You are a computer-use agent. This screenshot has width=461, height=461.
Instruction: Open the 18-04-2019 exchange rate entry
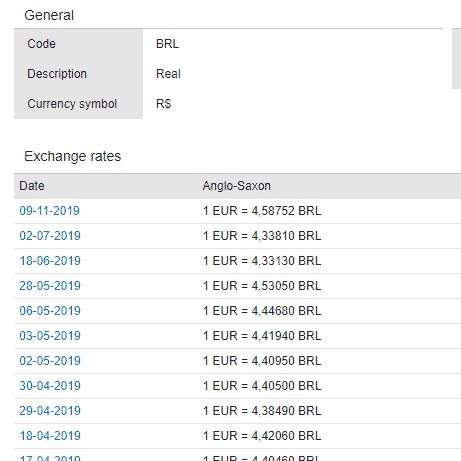pos(50,436)
